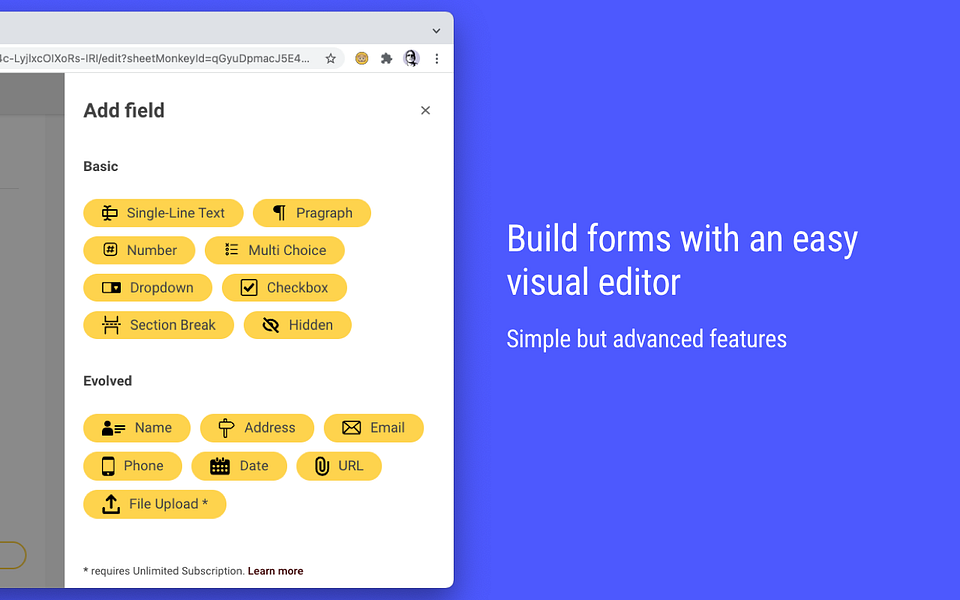960x600 pixels.
Task: Expand the tab search chevron
Action: point(436,31)
